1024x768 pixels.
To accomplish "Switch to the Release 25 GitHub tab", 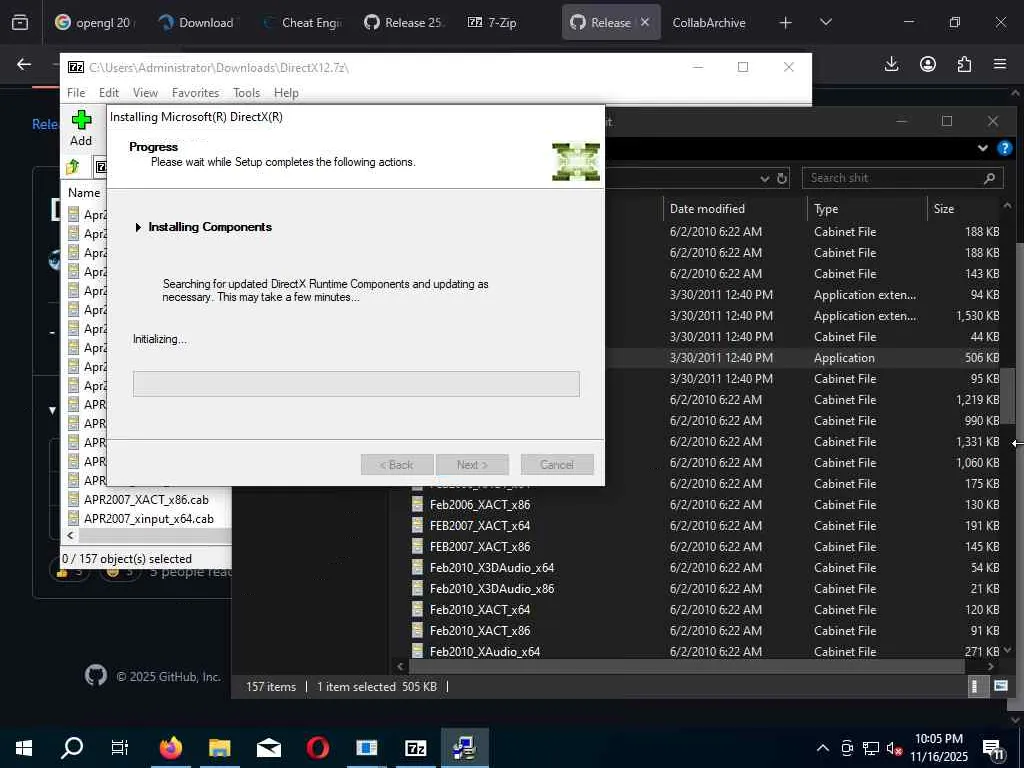I will [x=405, y=23].
